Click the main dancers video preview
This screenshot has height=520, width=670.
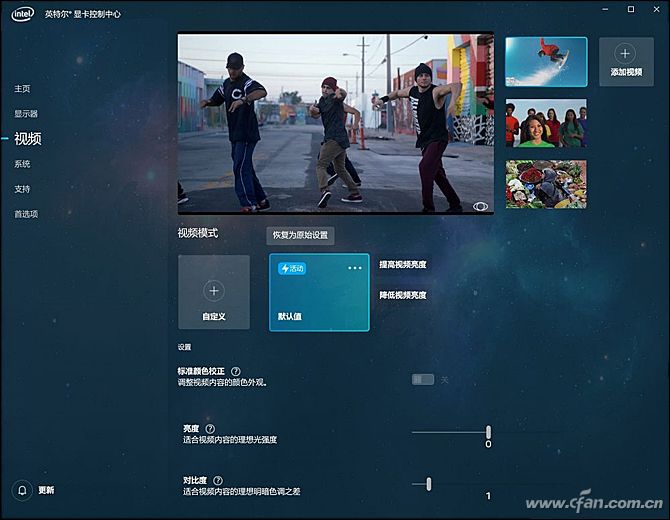tap(336, 123)
